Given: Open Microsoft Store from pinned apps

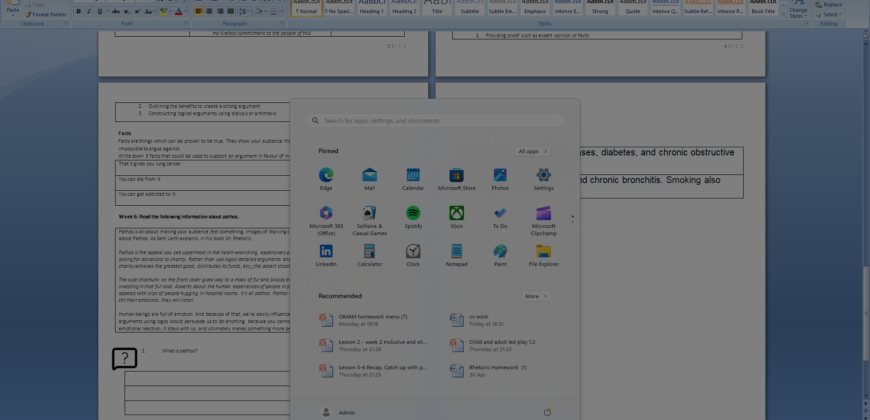Looking at the screenshot, I should (457, 180).
